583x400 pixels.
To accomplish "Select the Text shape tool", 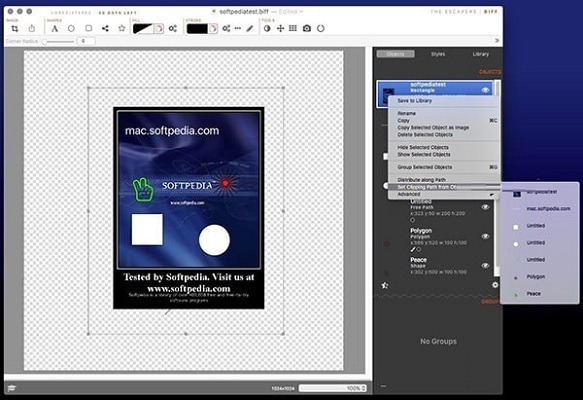I will click(55, 29).
